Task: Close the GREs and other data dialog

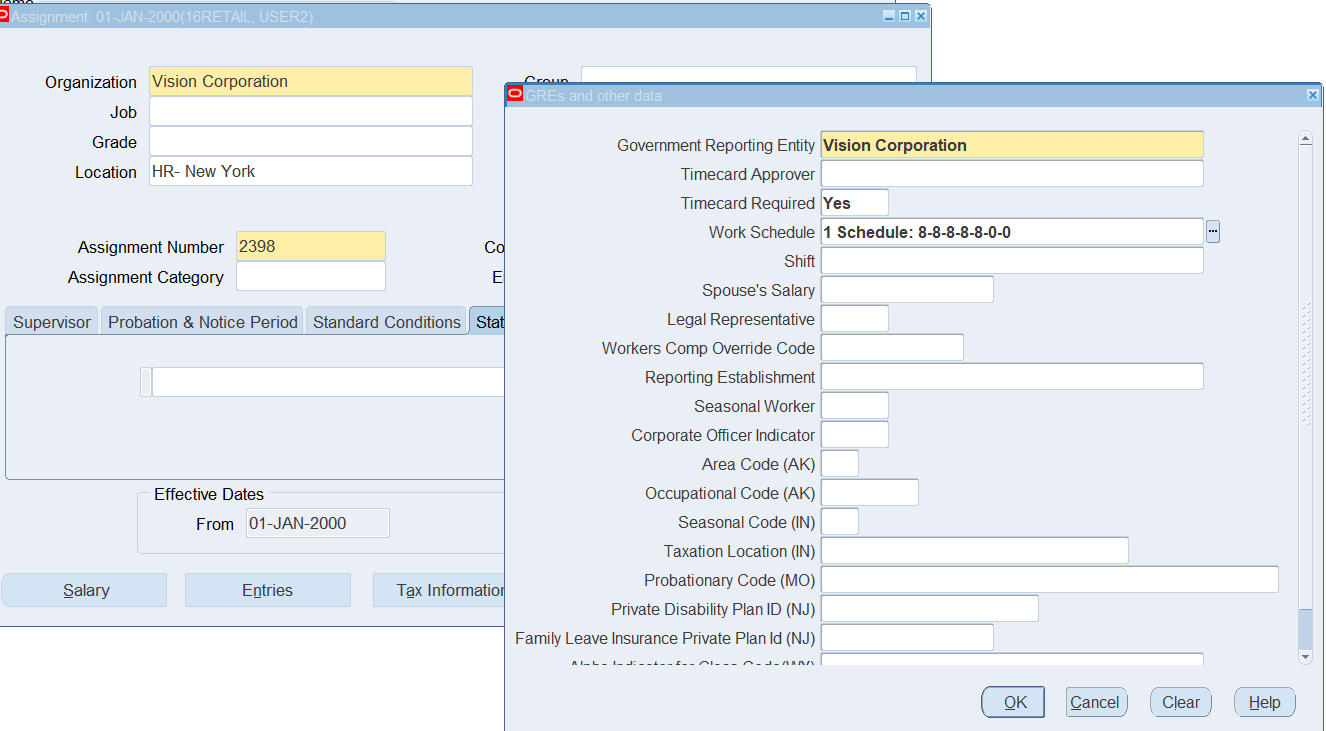Action: click(x=1312, y=95)
